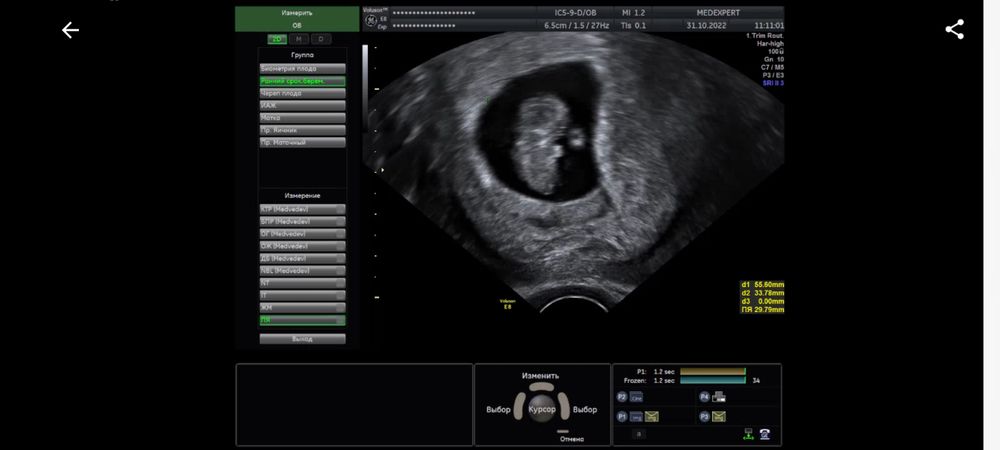The width and height of the screenshot is (1000, 450).
Task: Click the P2 Cine icon
Action: click(x=637, y=397)
